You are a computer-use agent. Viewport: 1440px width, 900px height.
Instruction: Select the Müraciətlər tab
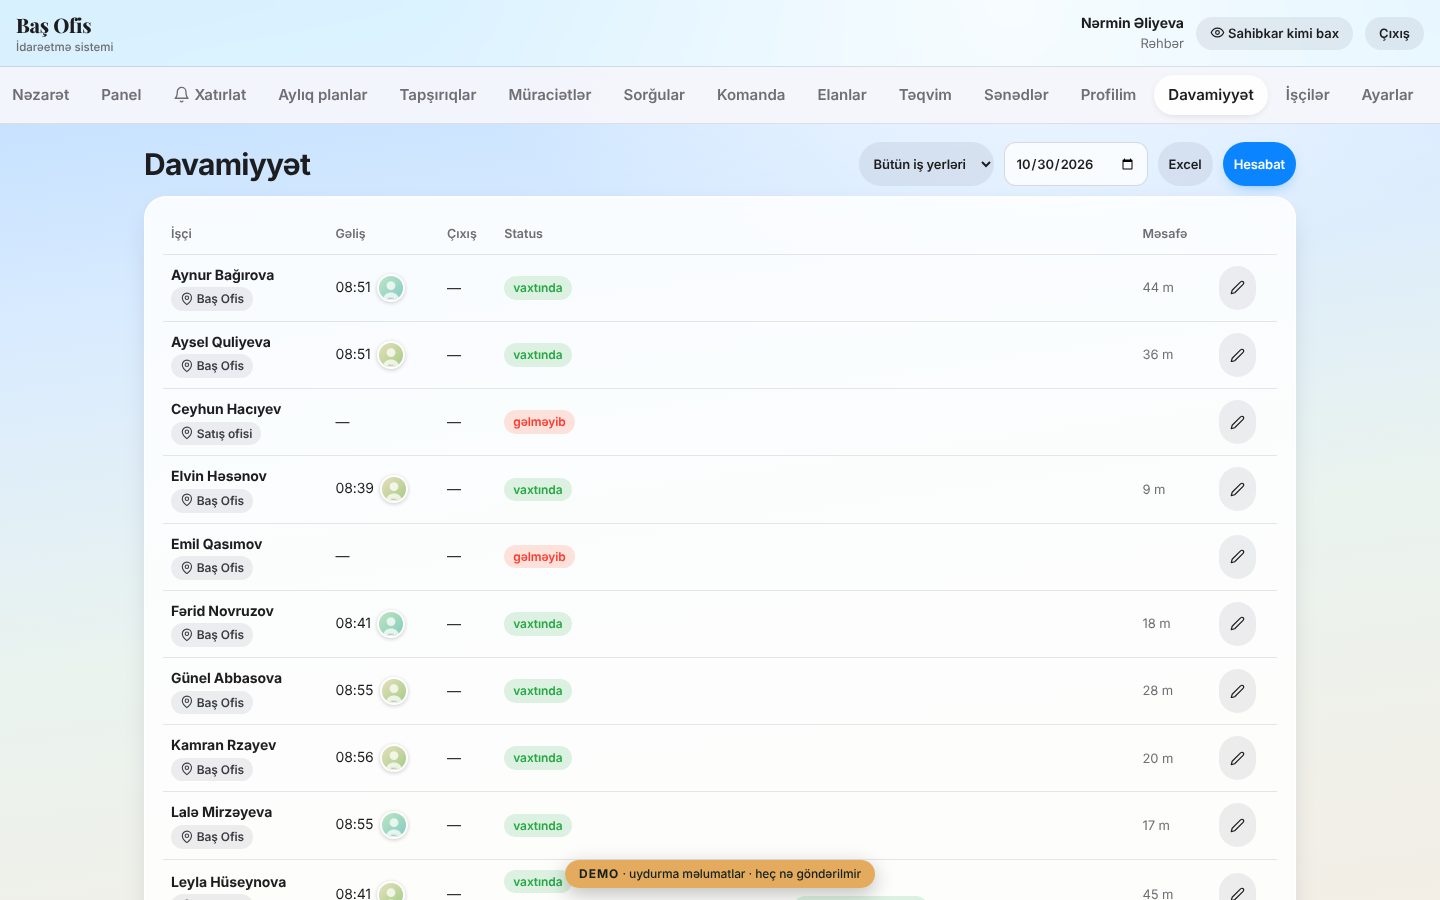tap(550, 95)
